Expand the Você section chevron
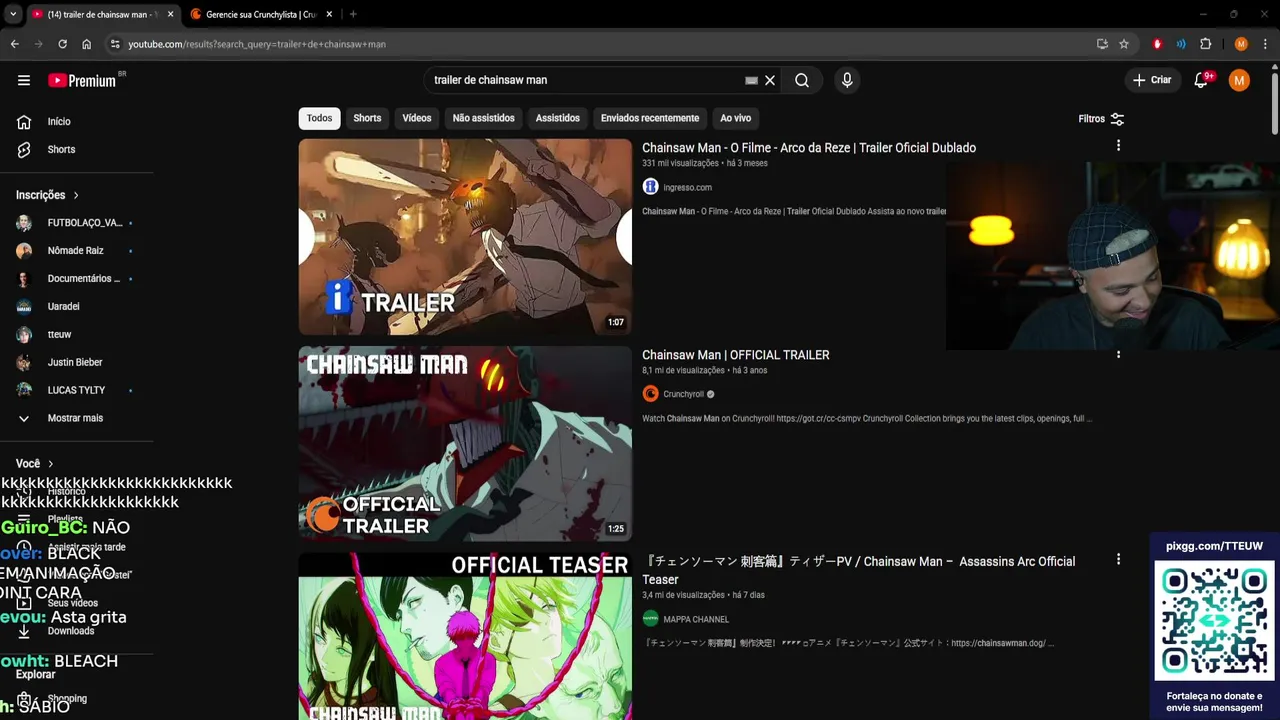 (x=51, y=464)
